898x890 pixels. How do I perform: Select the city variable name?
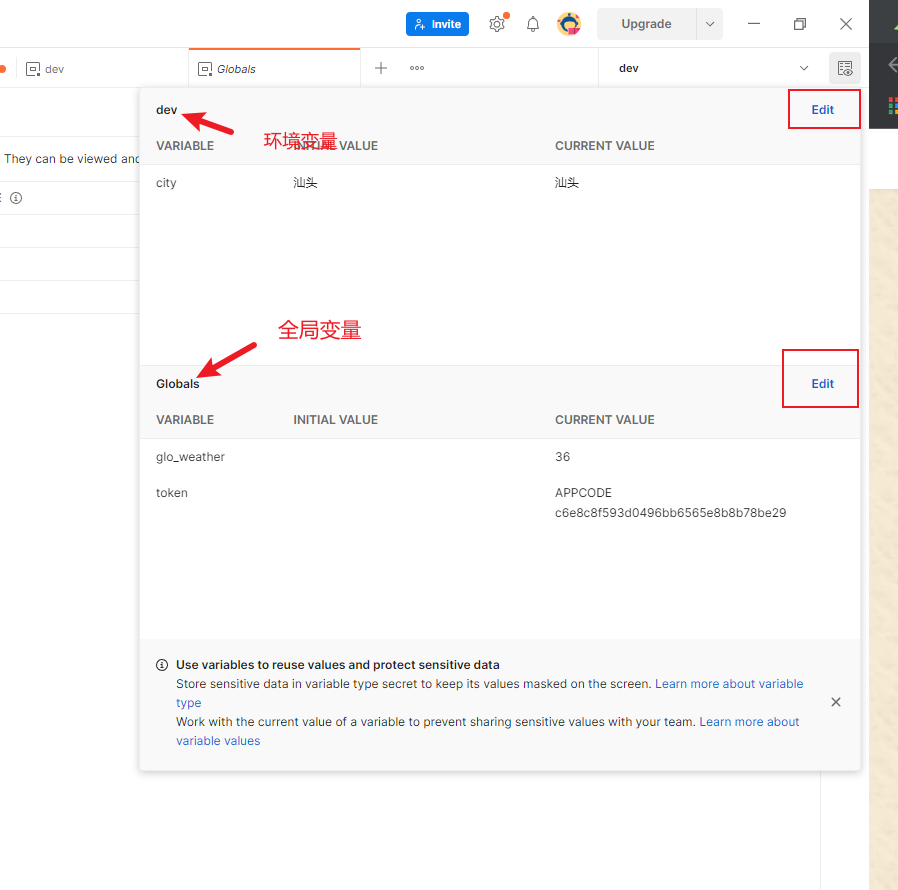[166, 183]
